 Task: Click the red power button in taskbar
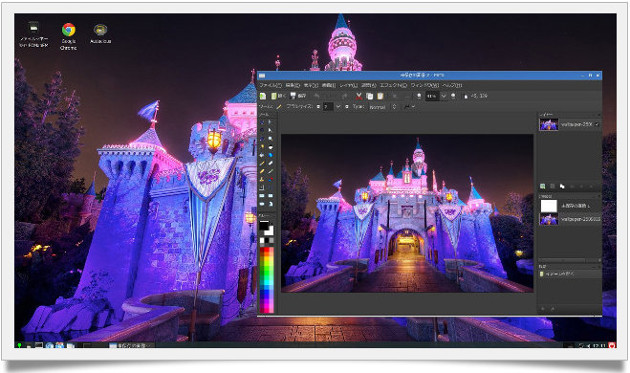coord(612,345)
